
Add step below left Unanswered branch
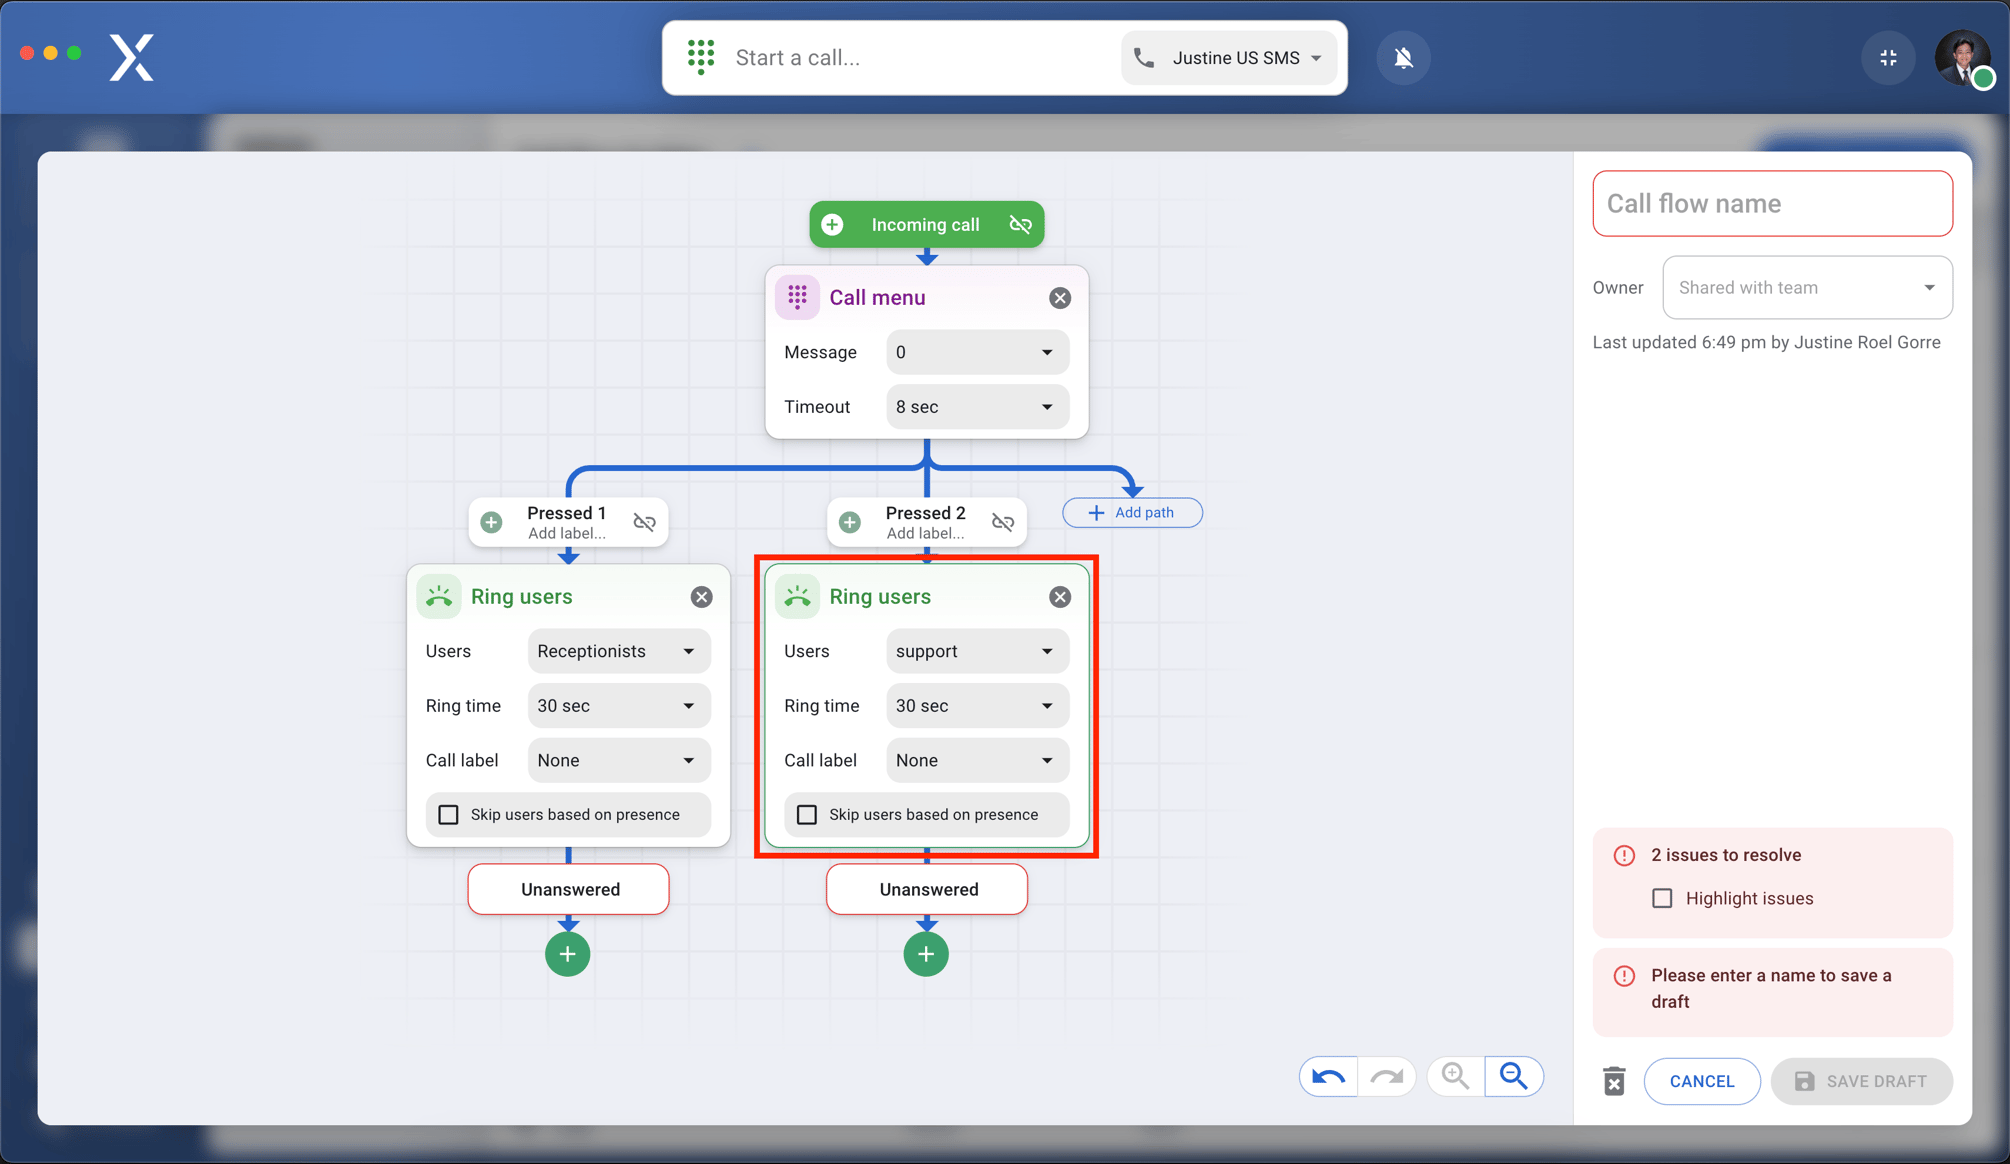(567, 954)
